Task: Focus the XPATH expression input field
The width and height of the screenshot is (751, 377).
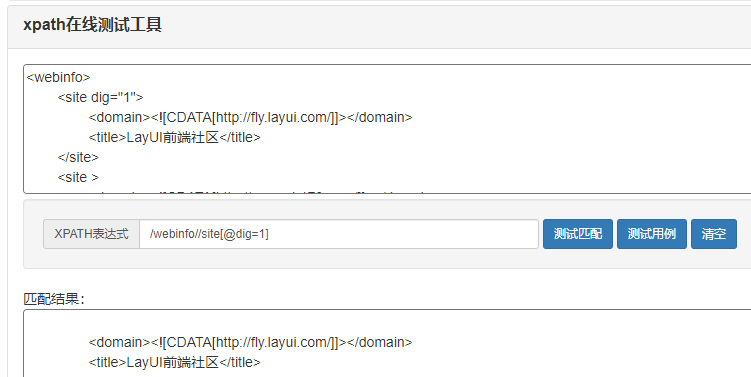Action: point(339,234)
